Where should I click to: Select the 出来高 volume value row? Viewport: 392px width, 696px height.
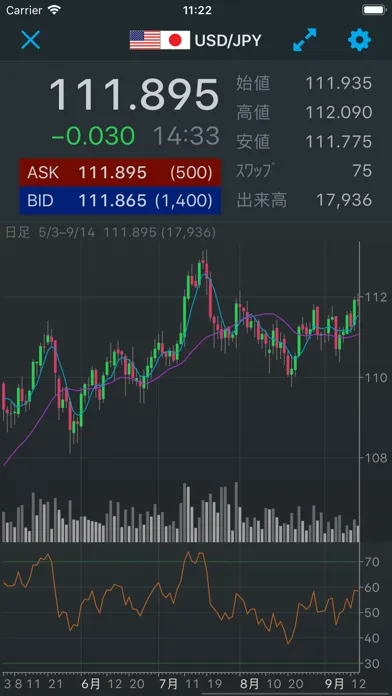(x=305, y=200)
